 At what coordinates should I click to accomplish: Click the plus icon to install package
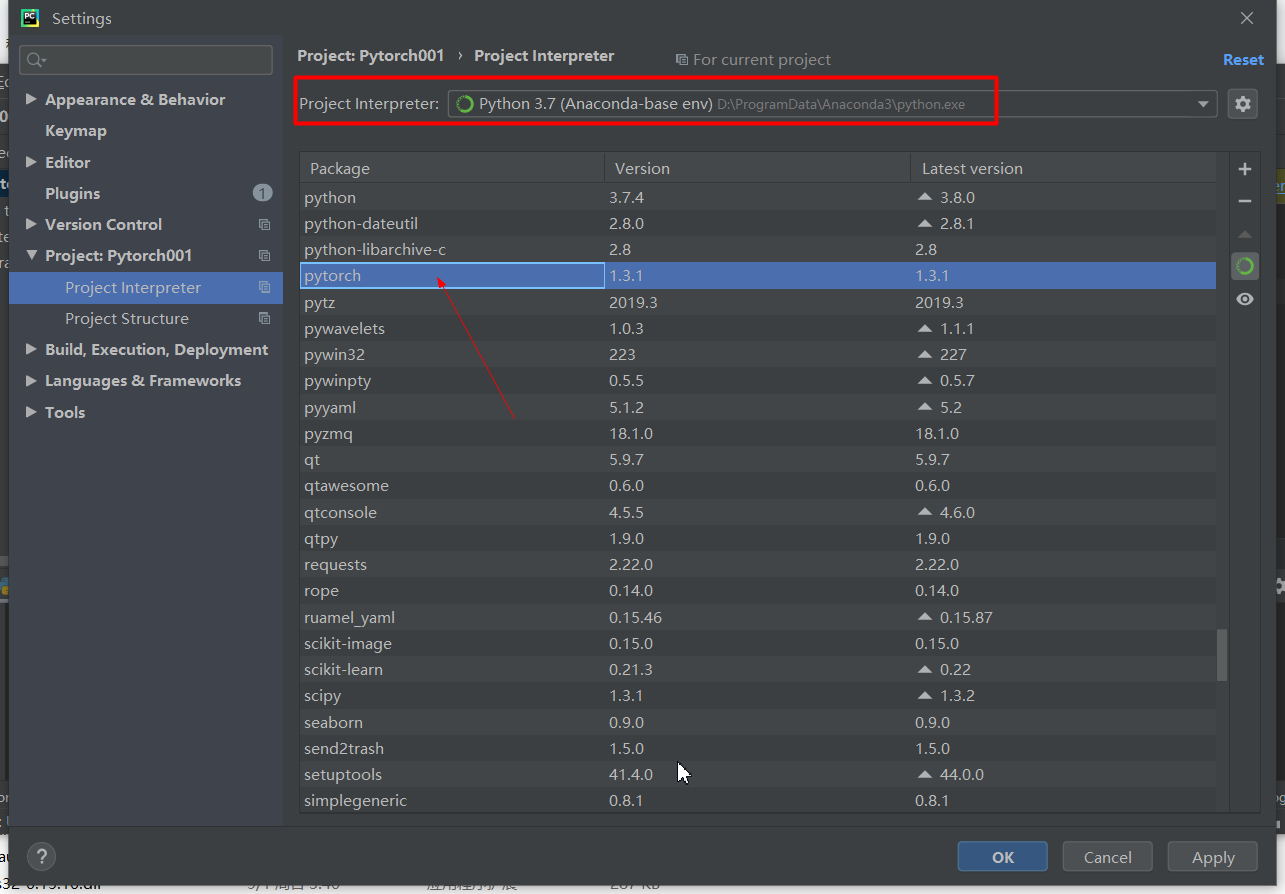coord(1245,169)
